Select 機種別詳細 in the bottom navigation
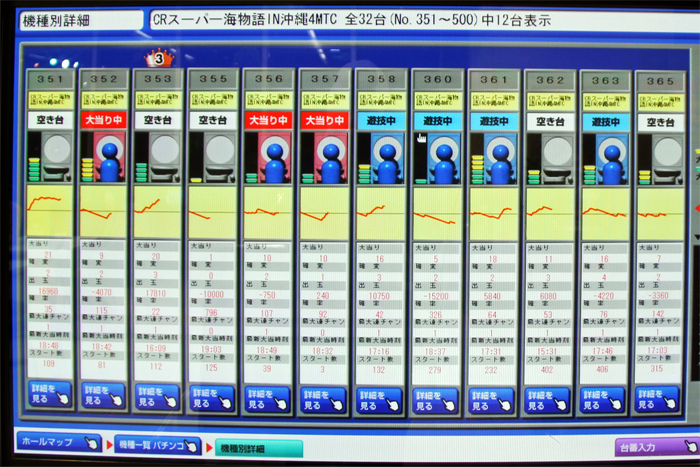The height and width of the screenshot is (467, 700). pyautogui.click(x=252, y=449)
